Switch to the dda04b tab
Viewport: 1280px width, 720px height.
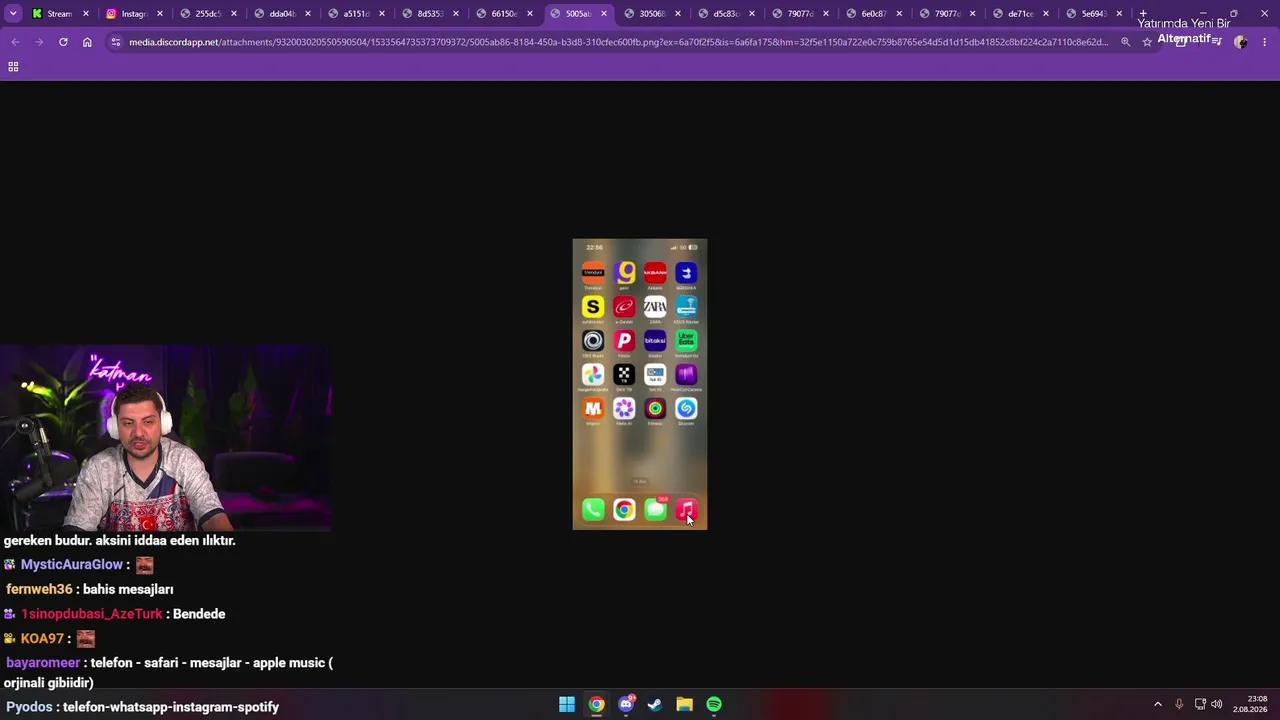coord(281,14)
